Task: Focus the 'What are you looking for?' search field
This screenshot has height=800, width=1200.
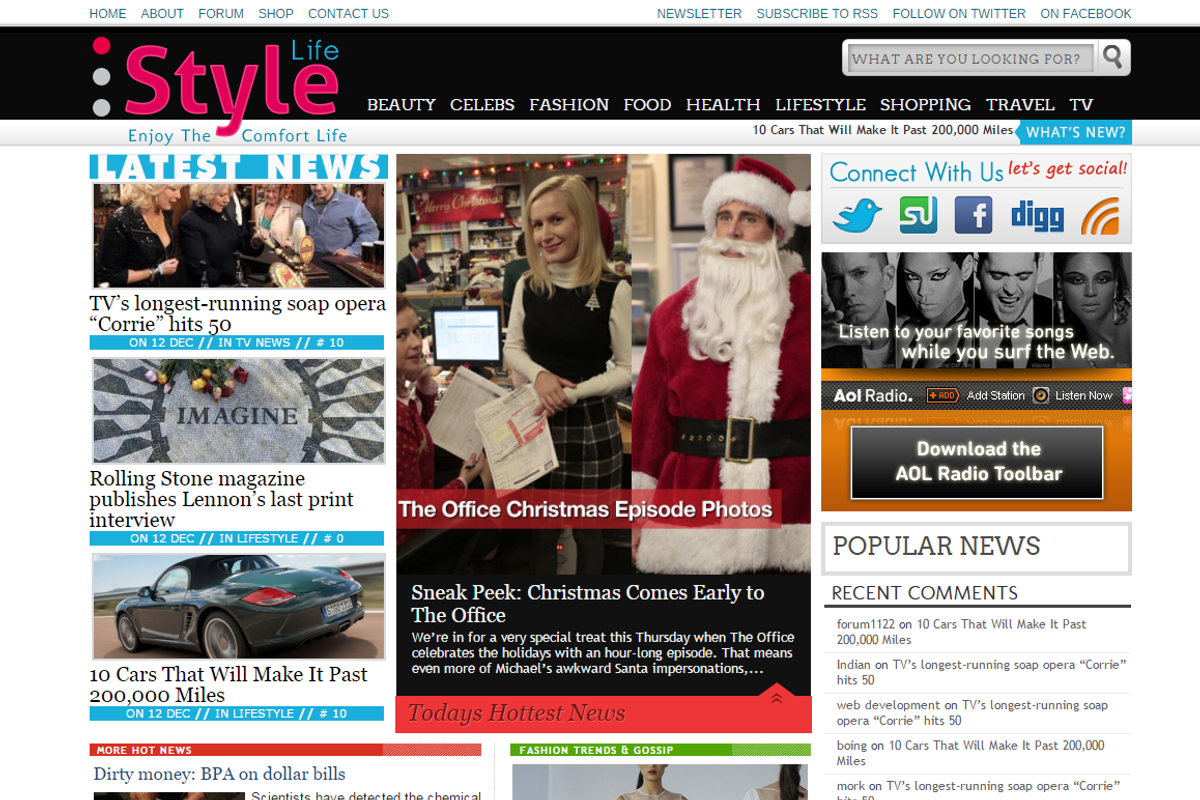Action: (972, 59)
